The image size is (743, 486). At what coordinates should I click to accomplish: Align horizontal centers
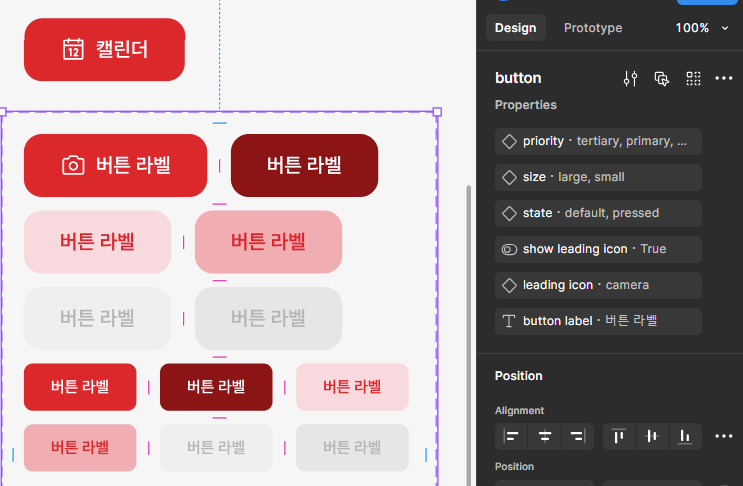pos(544,436)
